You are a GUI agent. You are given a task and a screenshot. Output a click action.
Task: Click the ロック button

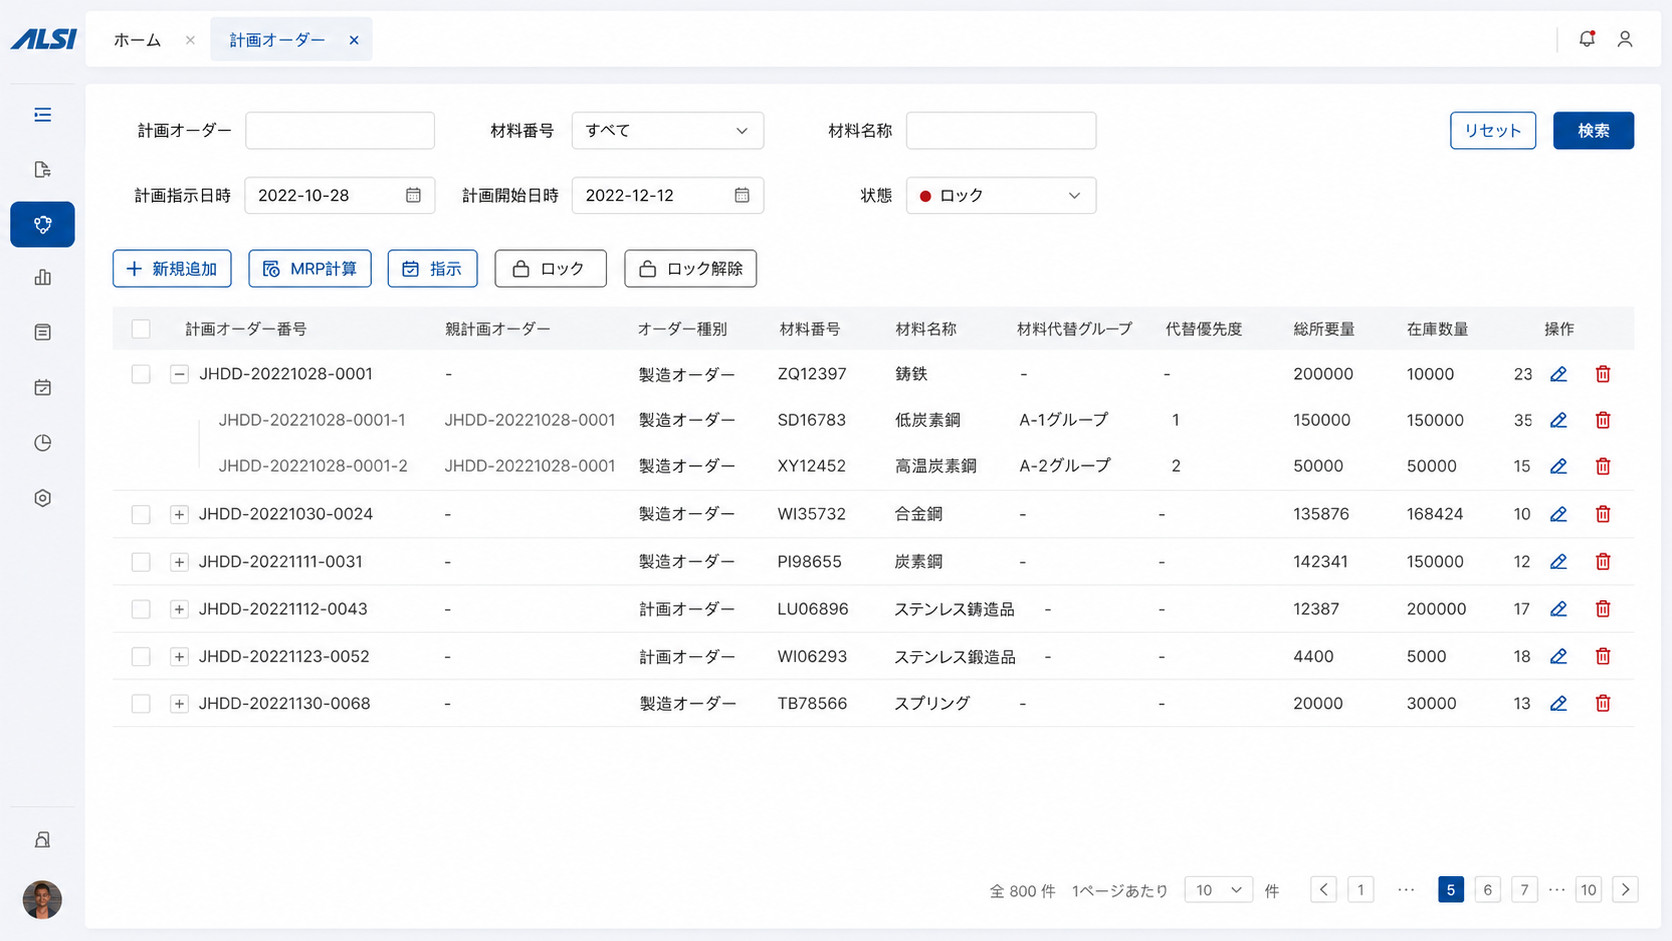tap(550, 269)
